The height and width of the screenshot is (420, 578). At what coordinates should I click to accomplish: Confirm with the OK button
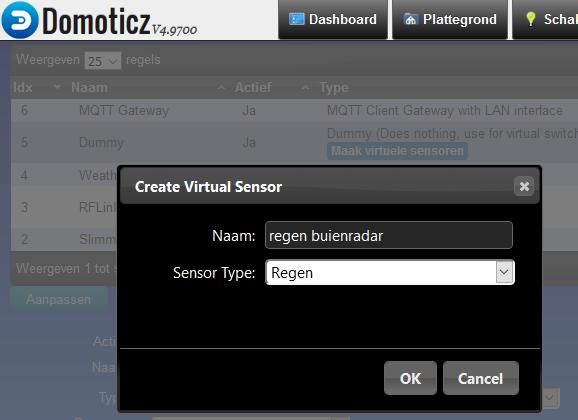coord(410,378)
